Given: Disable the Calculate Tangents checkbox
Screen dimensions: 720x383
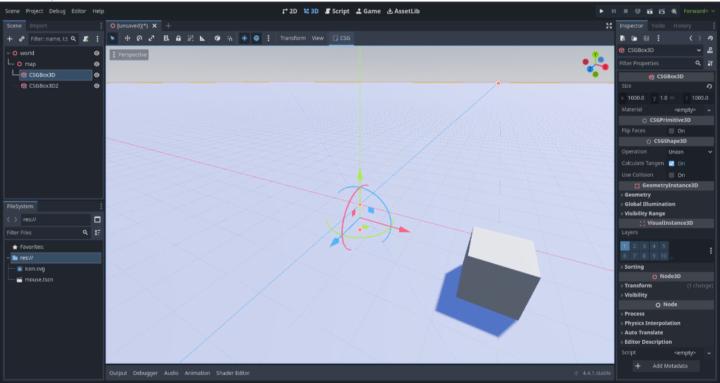Looking at the screenshot, I should (x=671, y=163).
